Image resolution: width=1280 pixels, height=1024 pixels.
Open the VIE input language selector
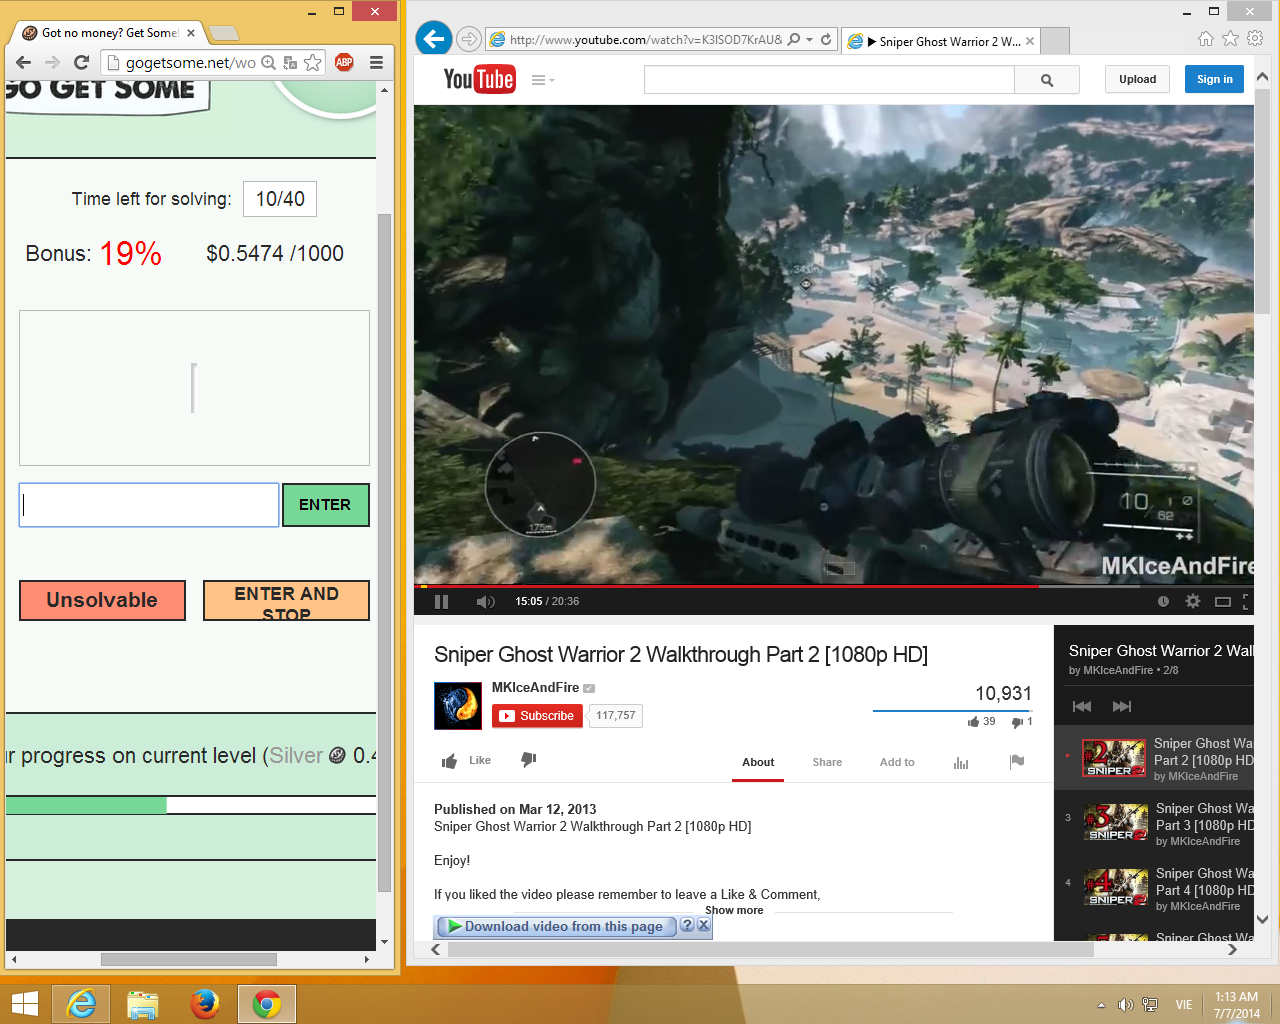(1184, 1005)
